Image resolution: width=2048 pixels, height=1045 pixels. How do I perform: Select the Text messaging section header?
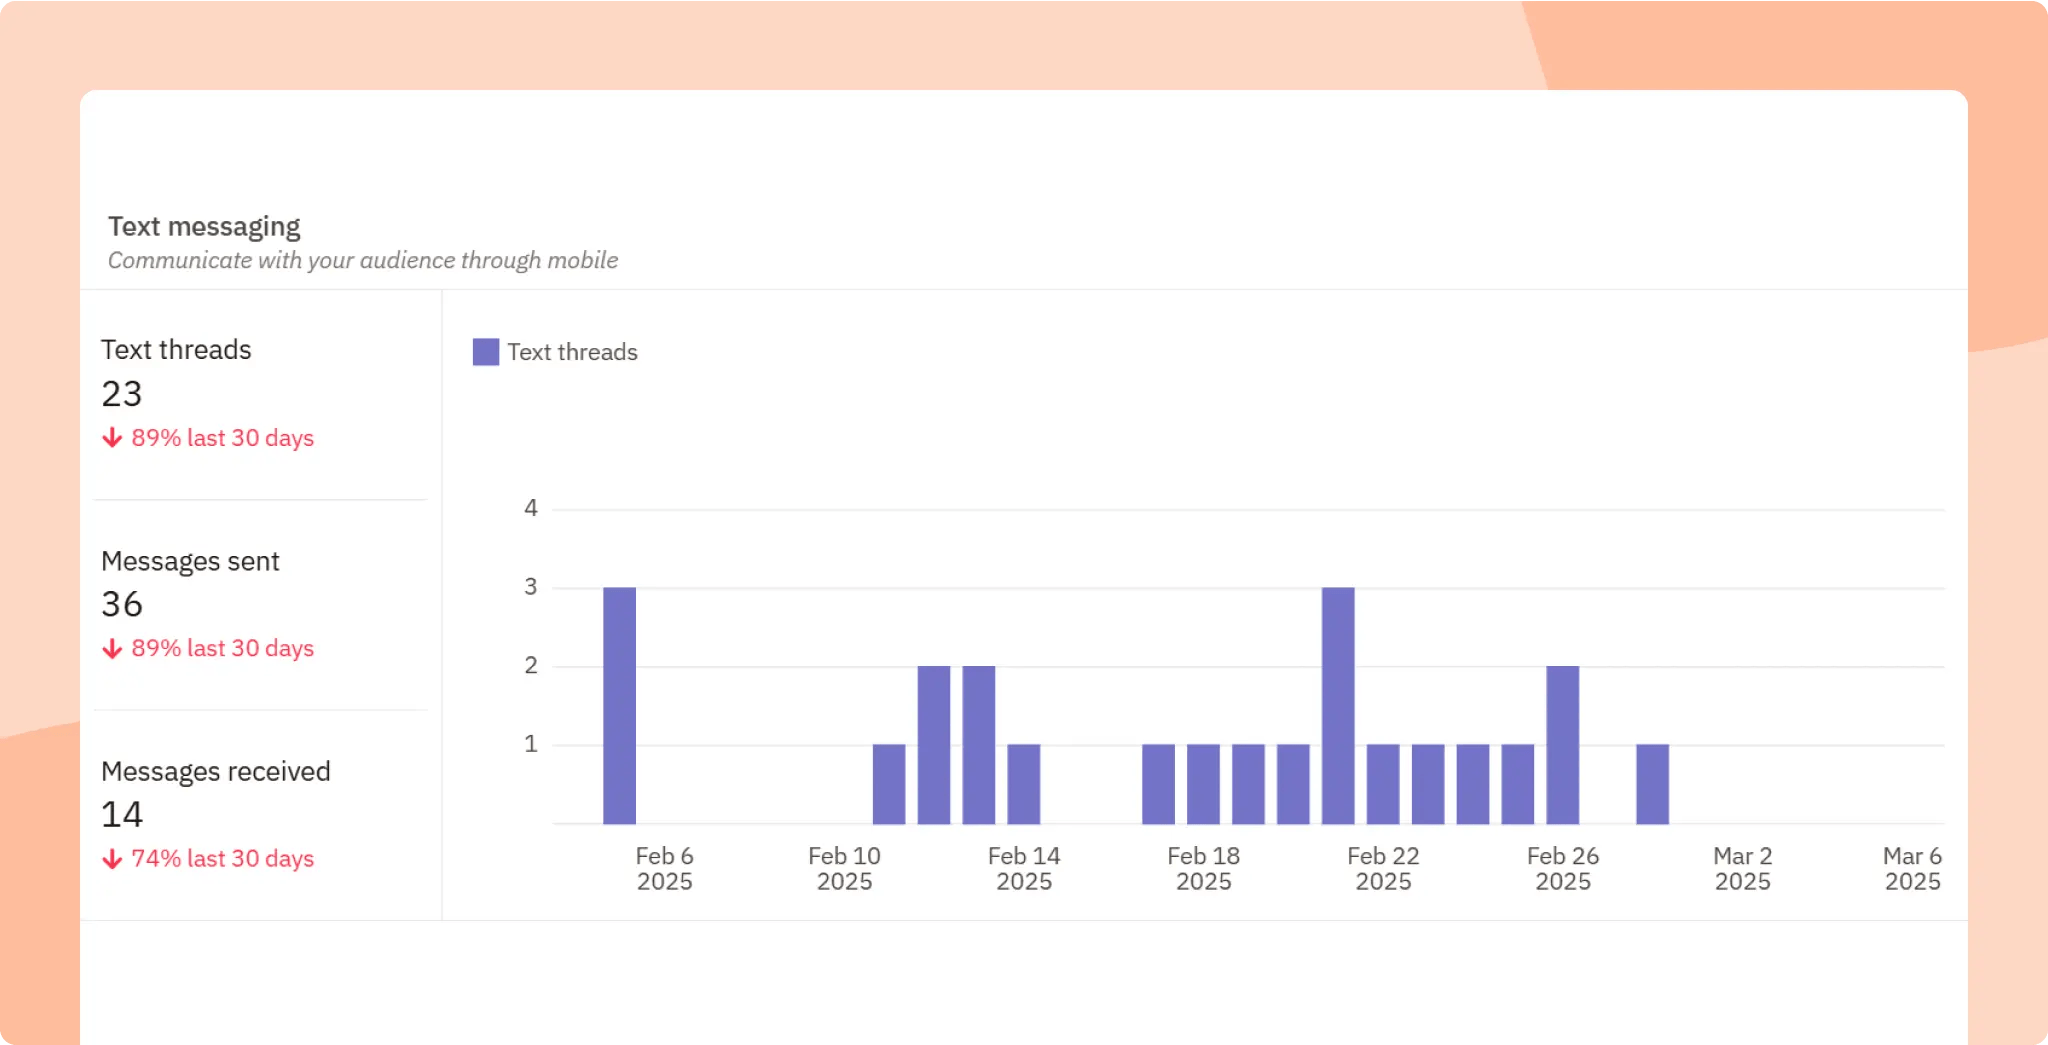point(205,226)
